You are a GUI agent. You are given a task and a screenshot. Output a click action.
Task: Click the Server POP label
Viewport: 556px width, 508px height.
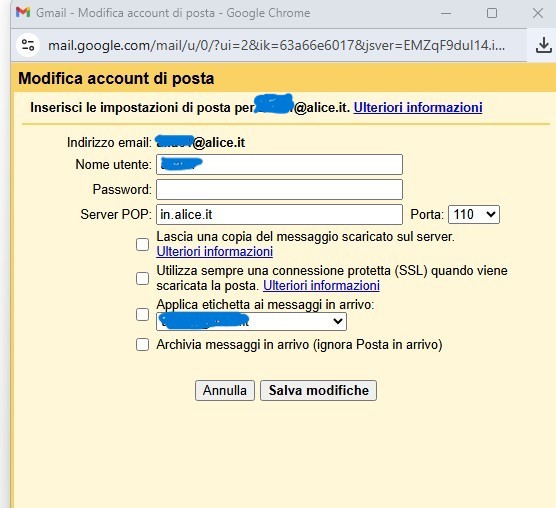click(116, 214)
